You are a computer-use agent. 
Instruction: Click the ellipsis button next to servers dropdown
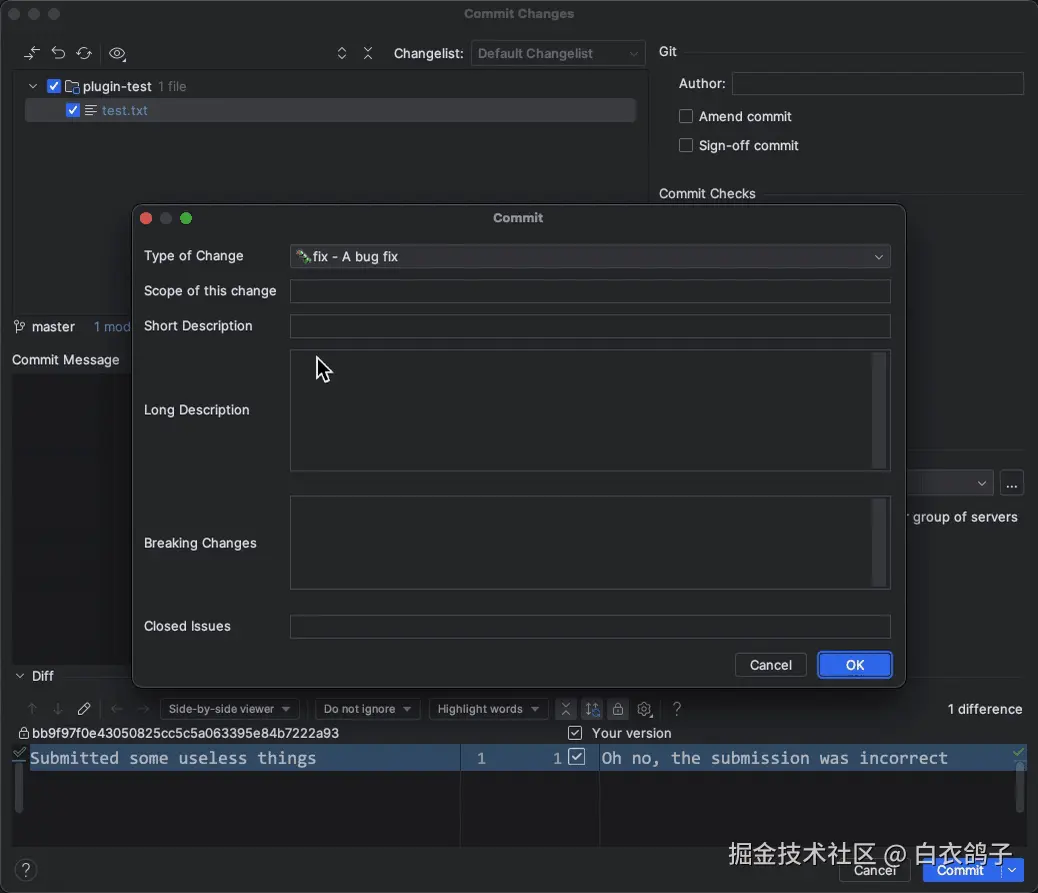coord(1012,483)
